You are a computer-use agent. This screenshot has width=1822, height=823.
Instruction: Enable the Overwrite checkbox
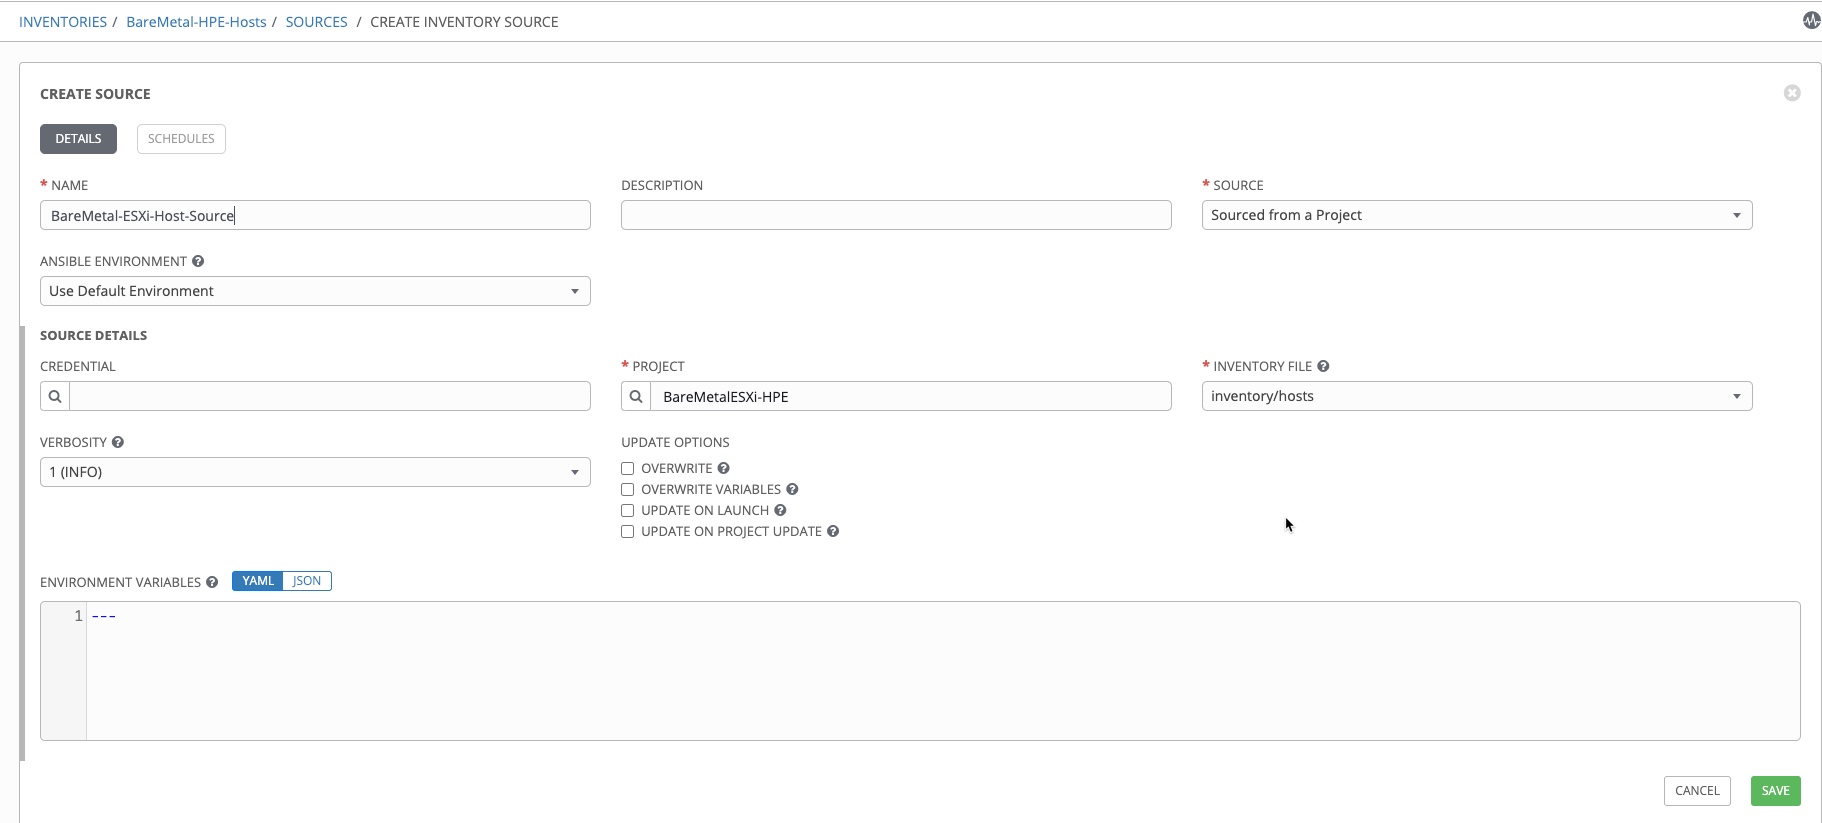[x=628, y=468]
